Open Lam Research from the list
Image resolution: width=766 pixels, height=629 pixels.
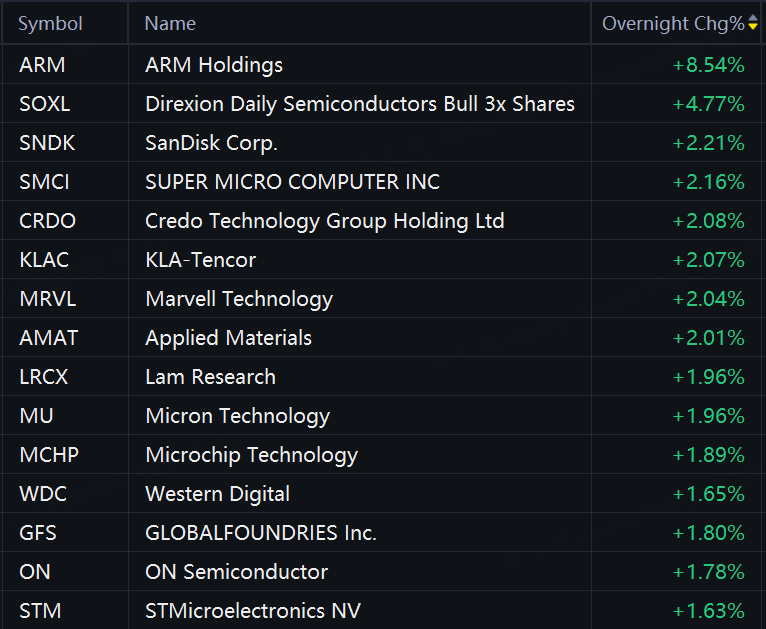click(x=210, y=377)
